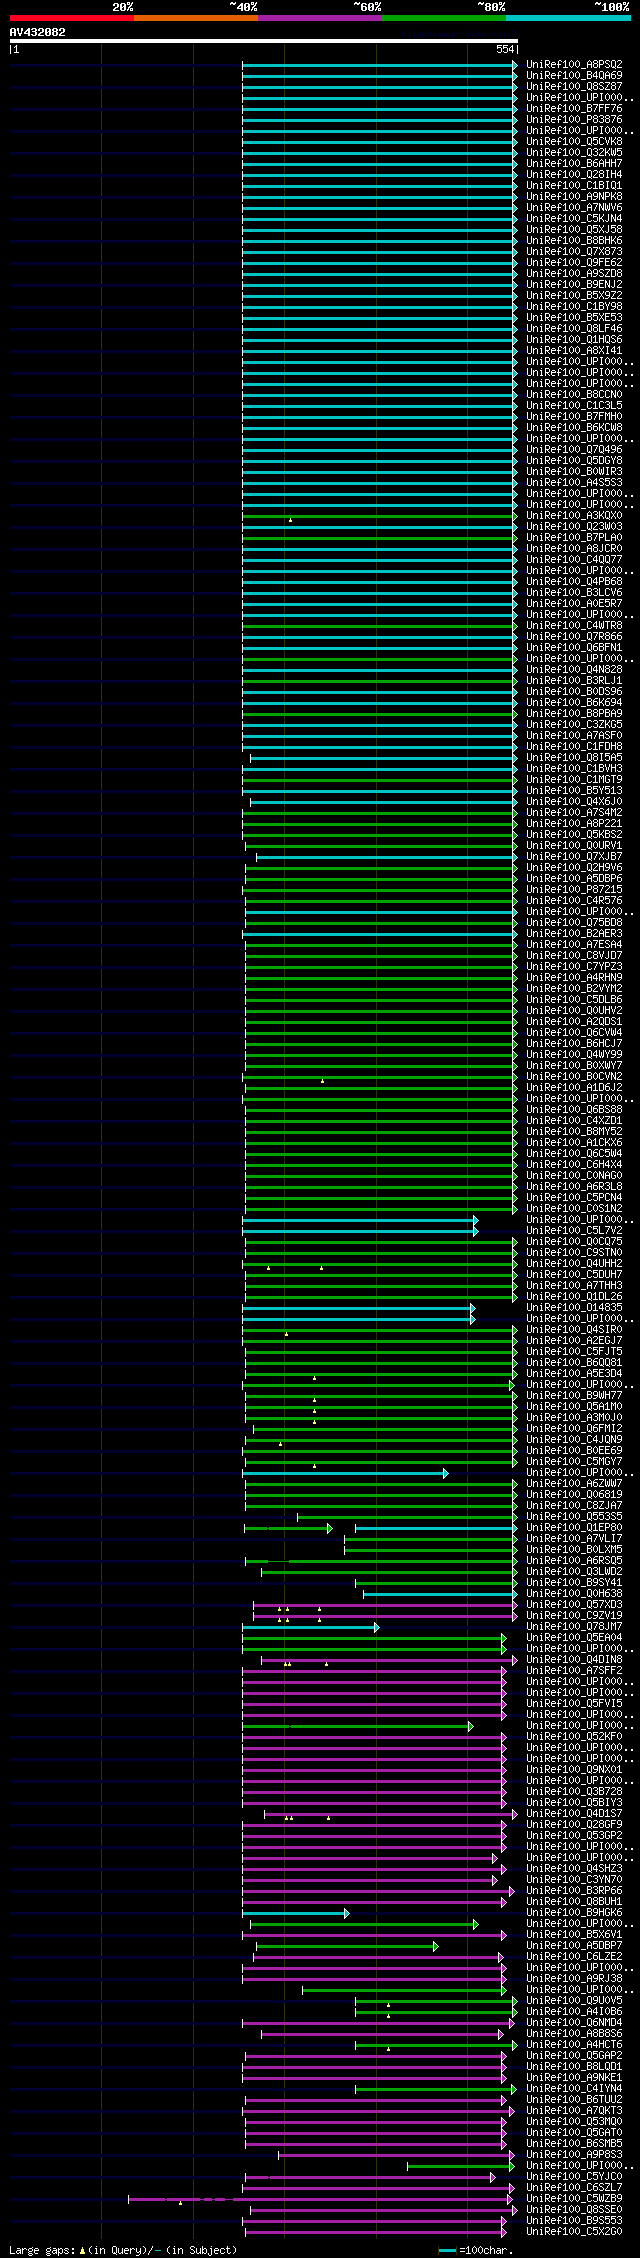
Task: Select label UniRef100_C1BIQ1
Action: coord(574,185)
